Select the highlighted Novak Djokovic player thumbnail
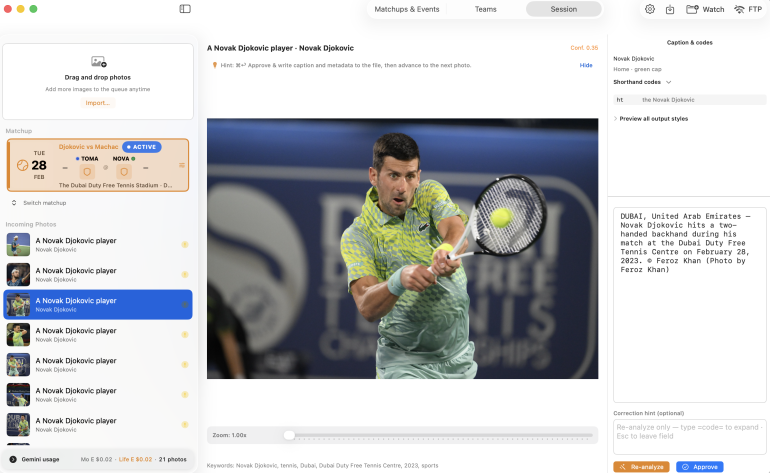This screenshot has height=473, width=770. [18, 305]
